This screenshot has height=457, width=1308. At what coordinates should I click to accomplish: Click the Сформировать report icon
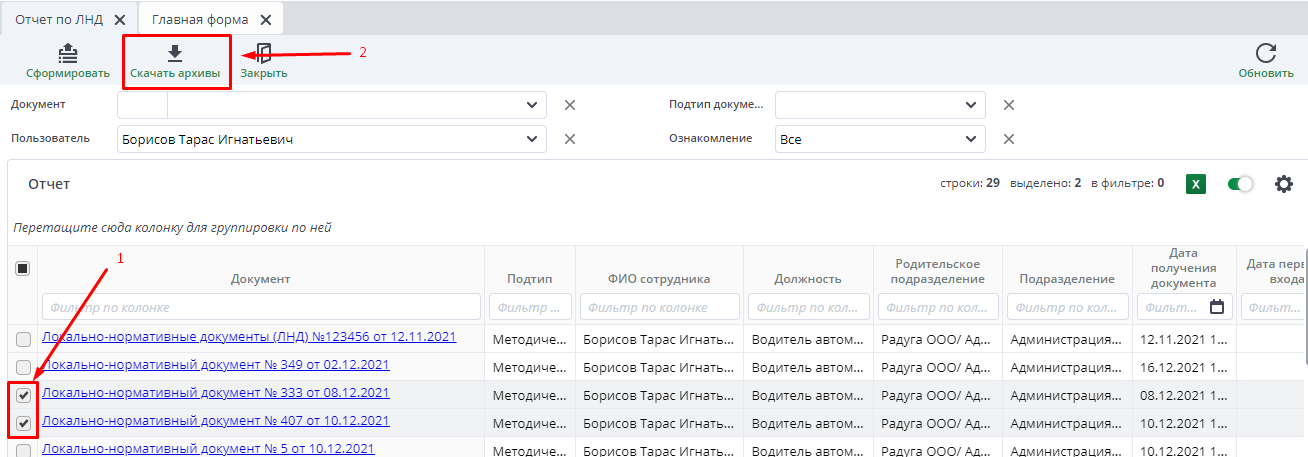[x=67, y=53]
